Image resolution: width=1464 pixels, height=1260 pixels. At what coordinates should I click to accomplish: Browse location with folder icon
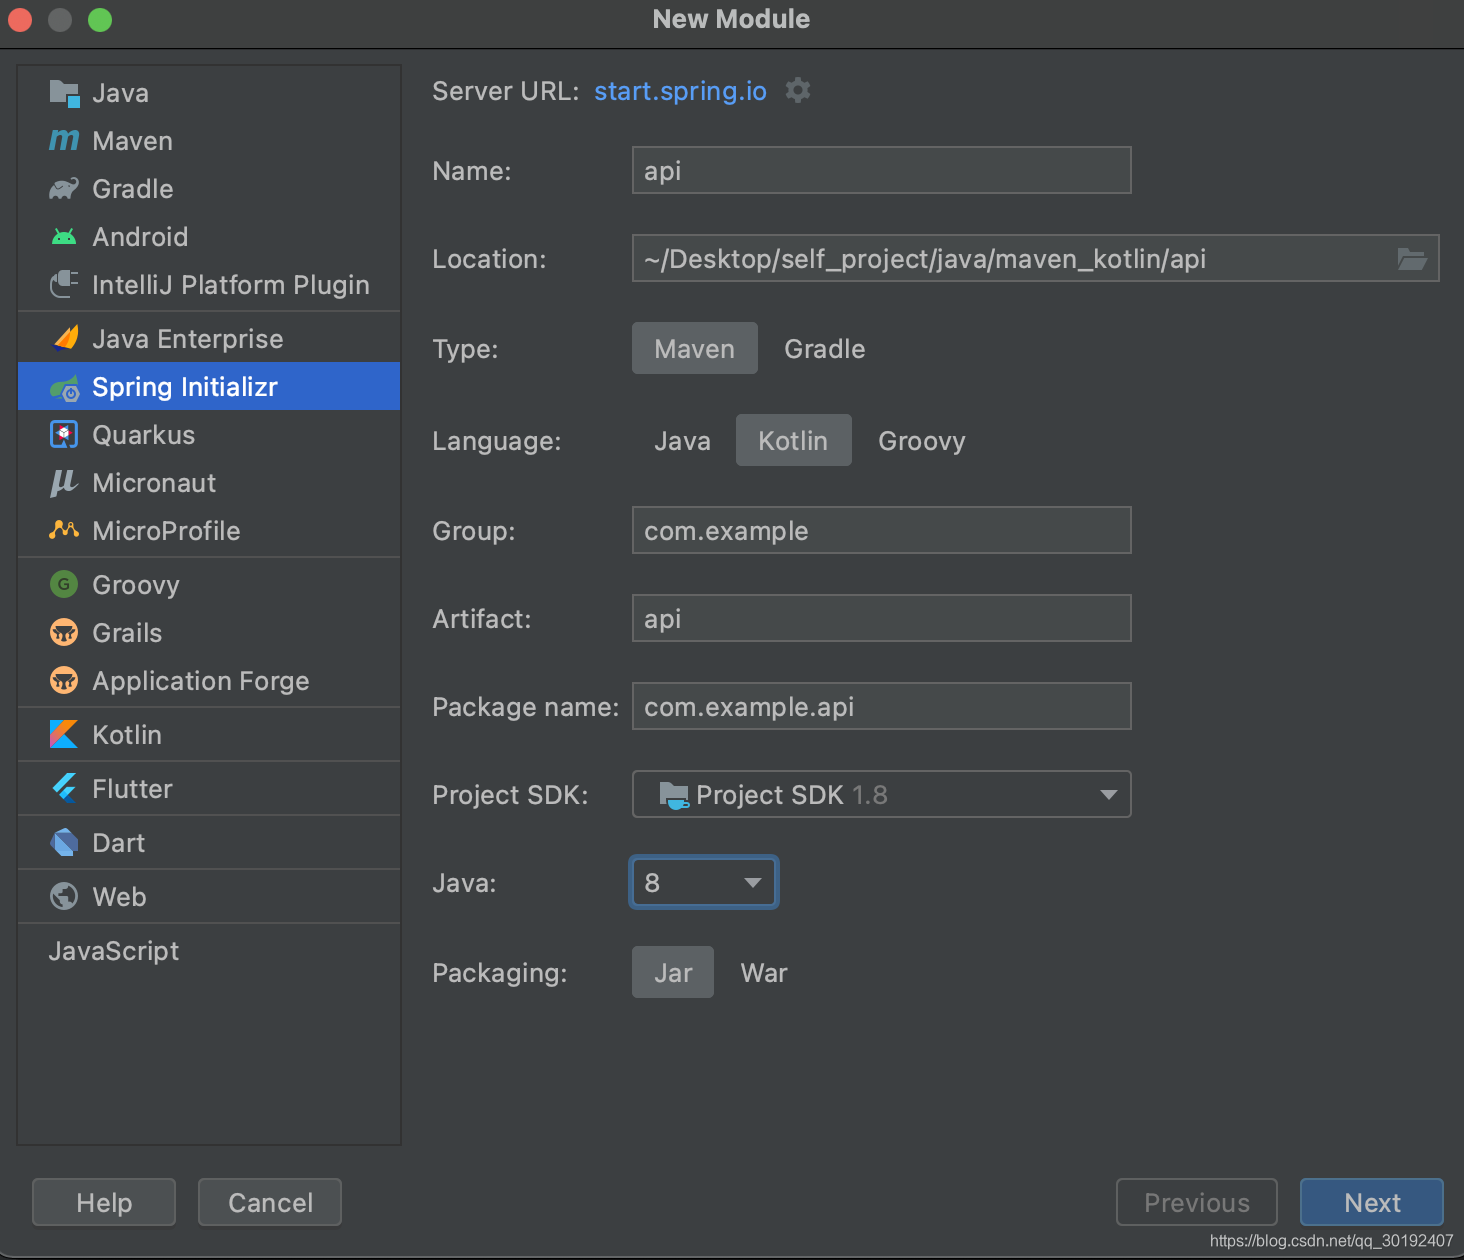1412,259
